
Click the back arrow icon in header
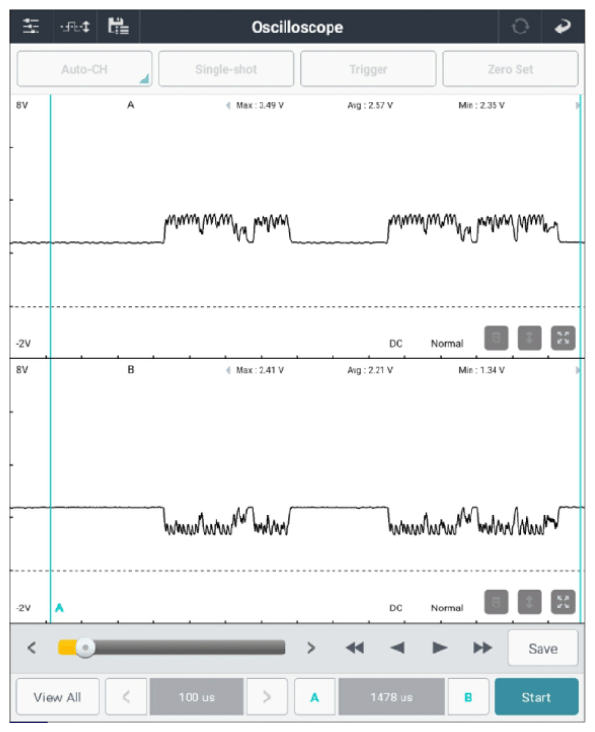click(563, 27)
